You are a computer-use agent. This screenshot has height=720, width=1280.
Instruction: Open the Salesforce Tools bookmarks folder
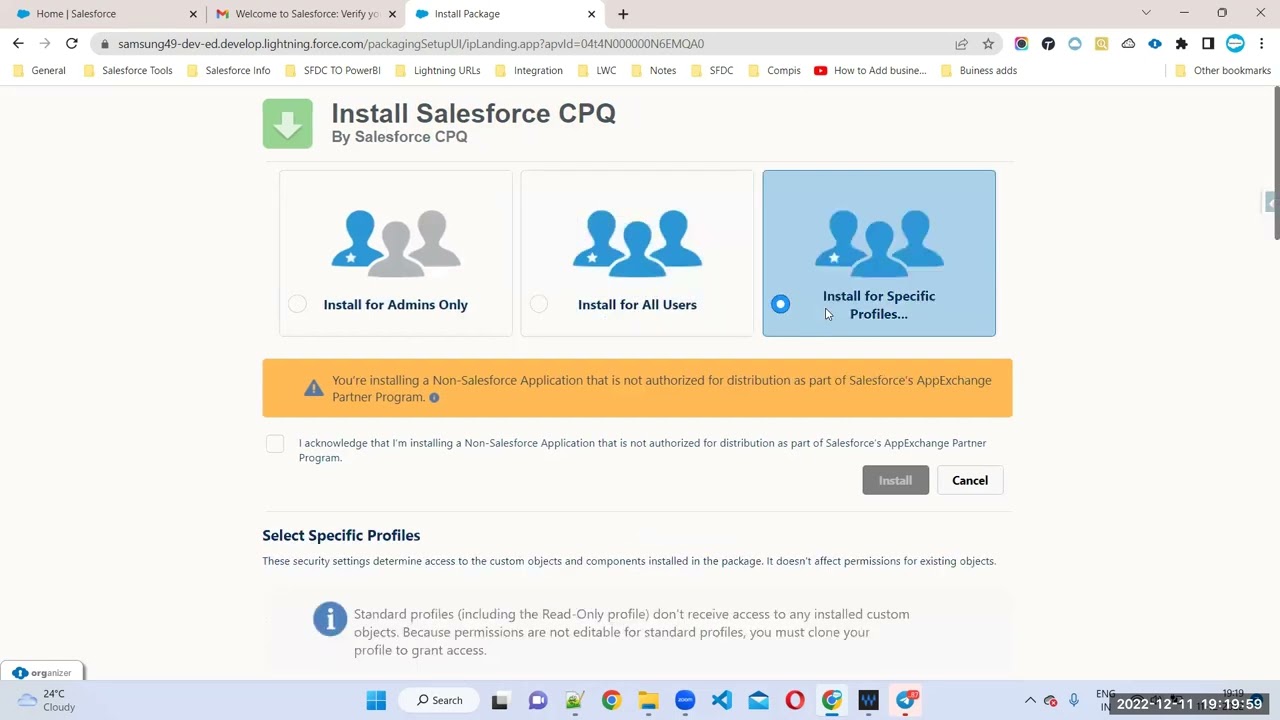coord(128,71)
